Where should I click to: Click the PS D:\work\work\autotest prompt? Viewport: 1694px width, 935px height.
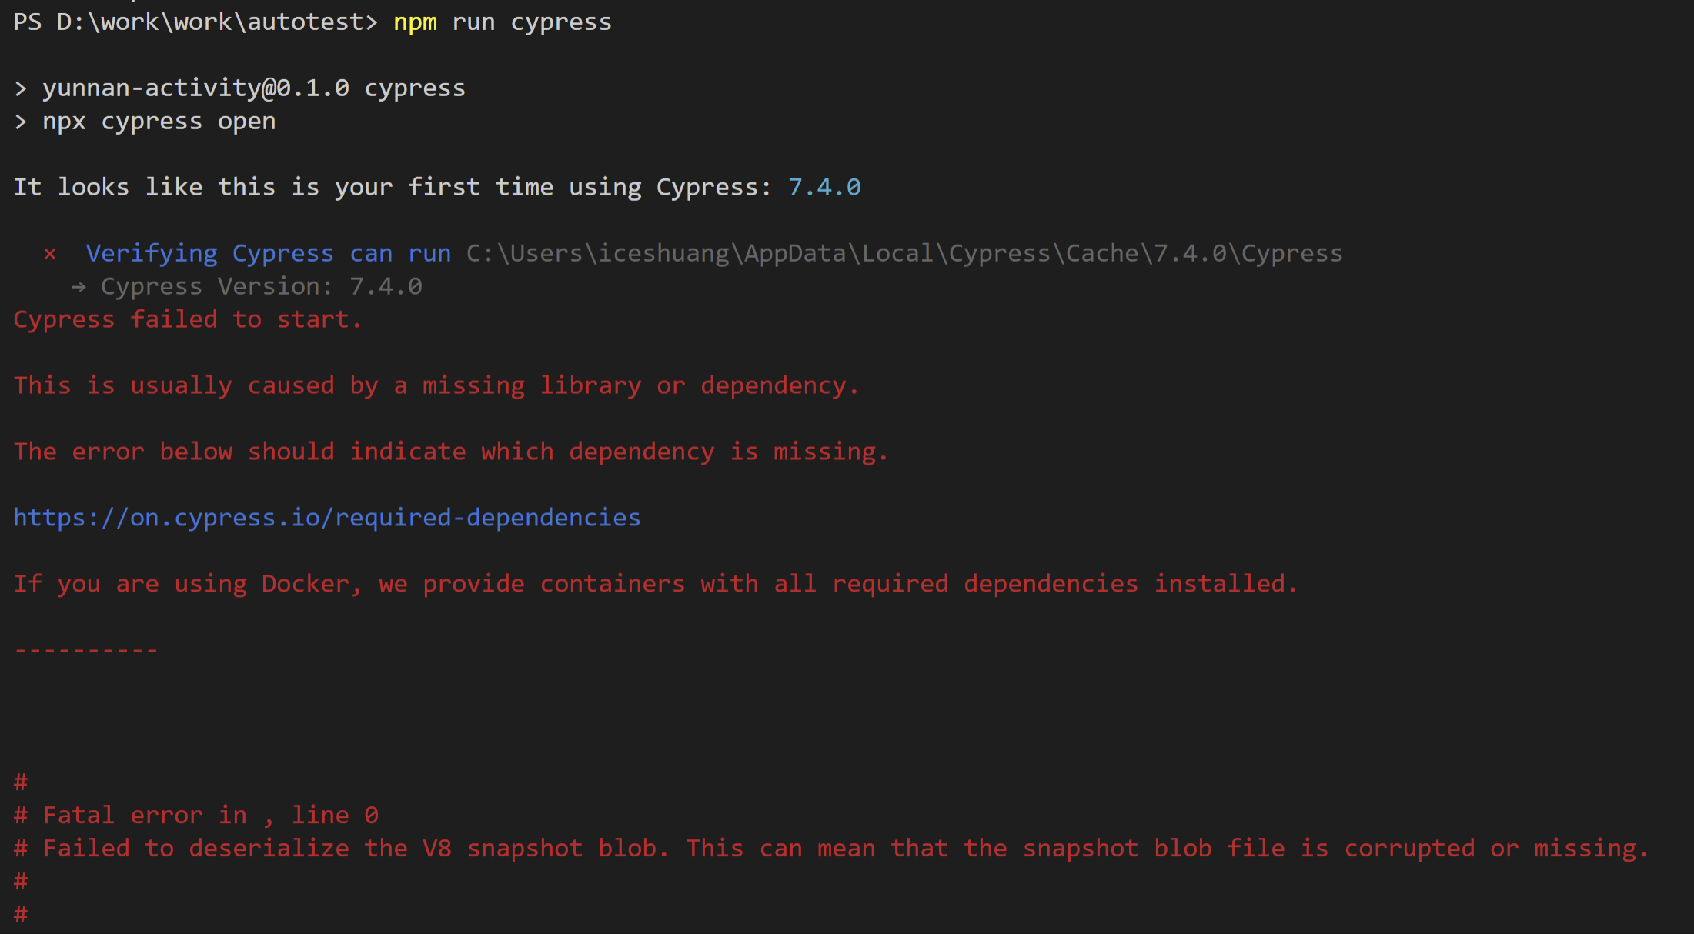click(x=195, y=22)
